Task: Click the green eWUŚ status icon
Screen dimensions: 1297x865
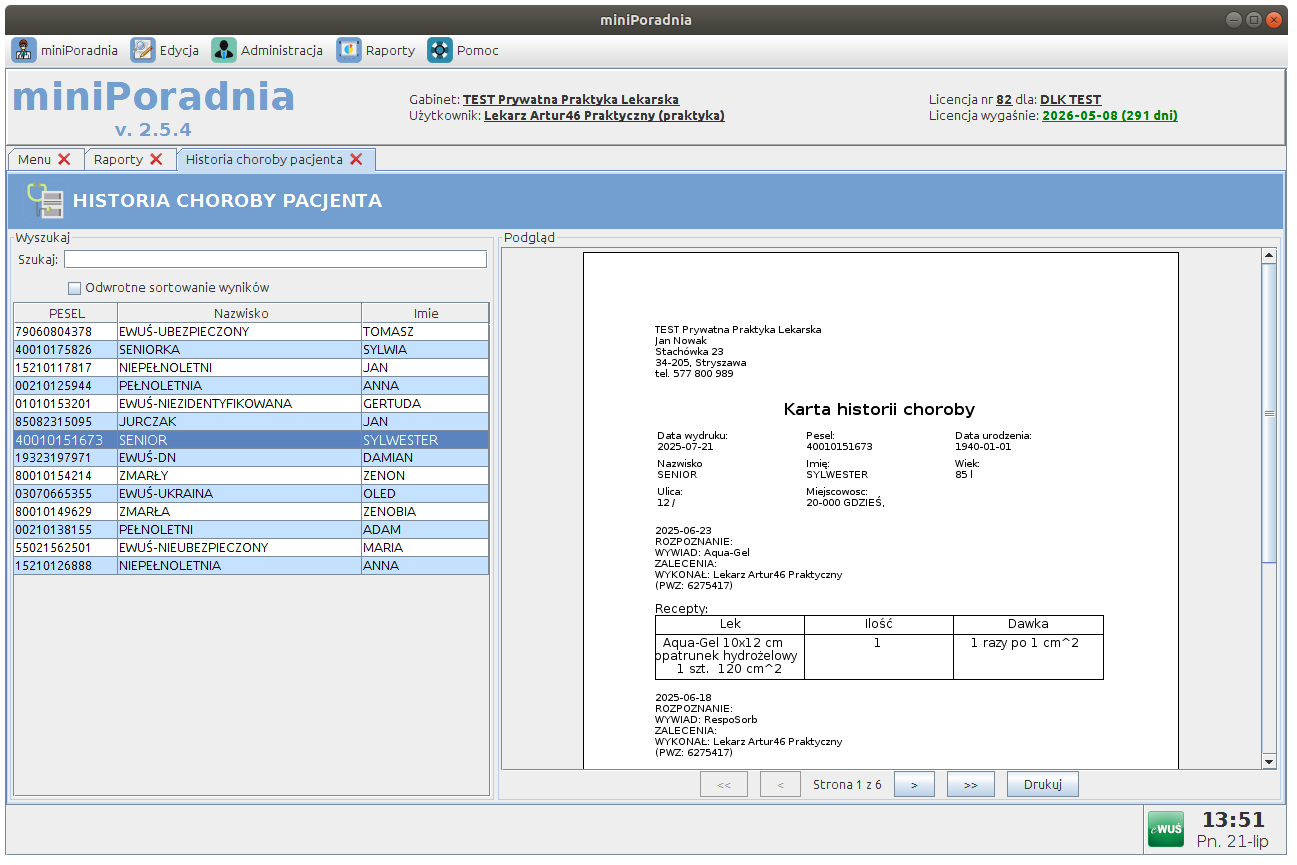Action: [x=1165, y=829]
